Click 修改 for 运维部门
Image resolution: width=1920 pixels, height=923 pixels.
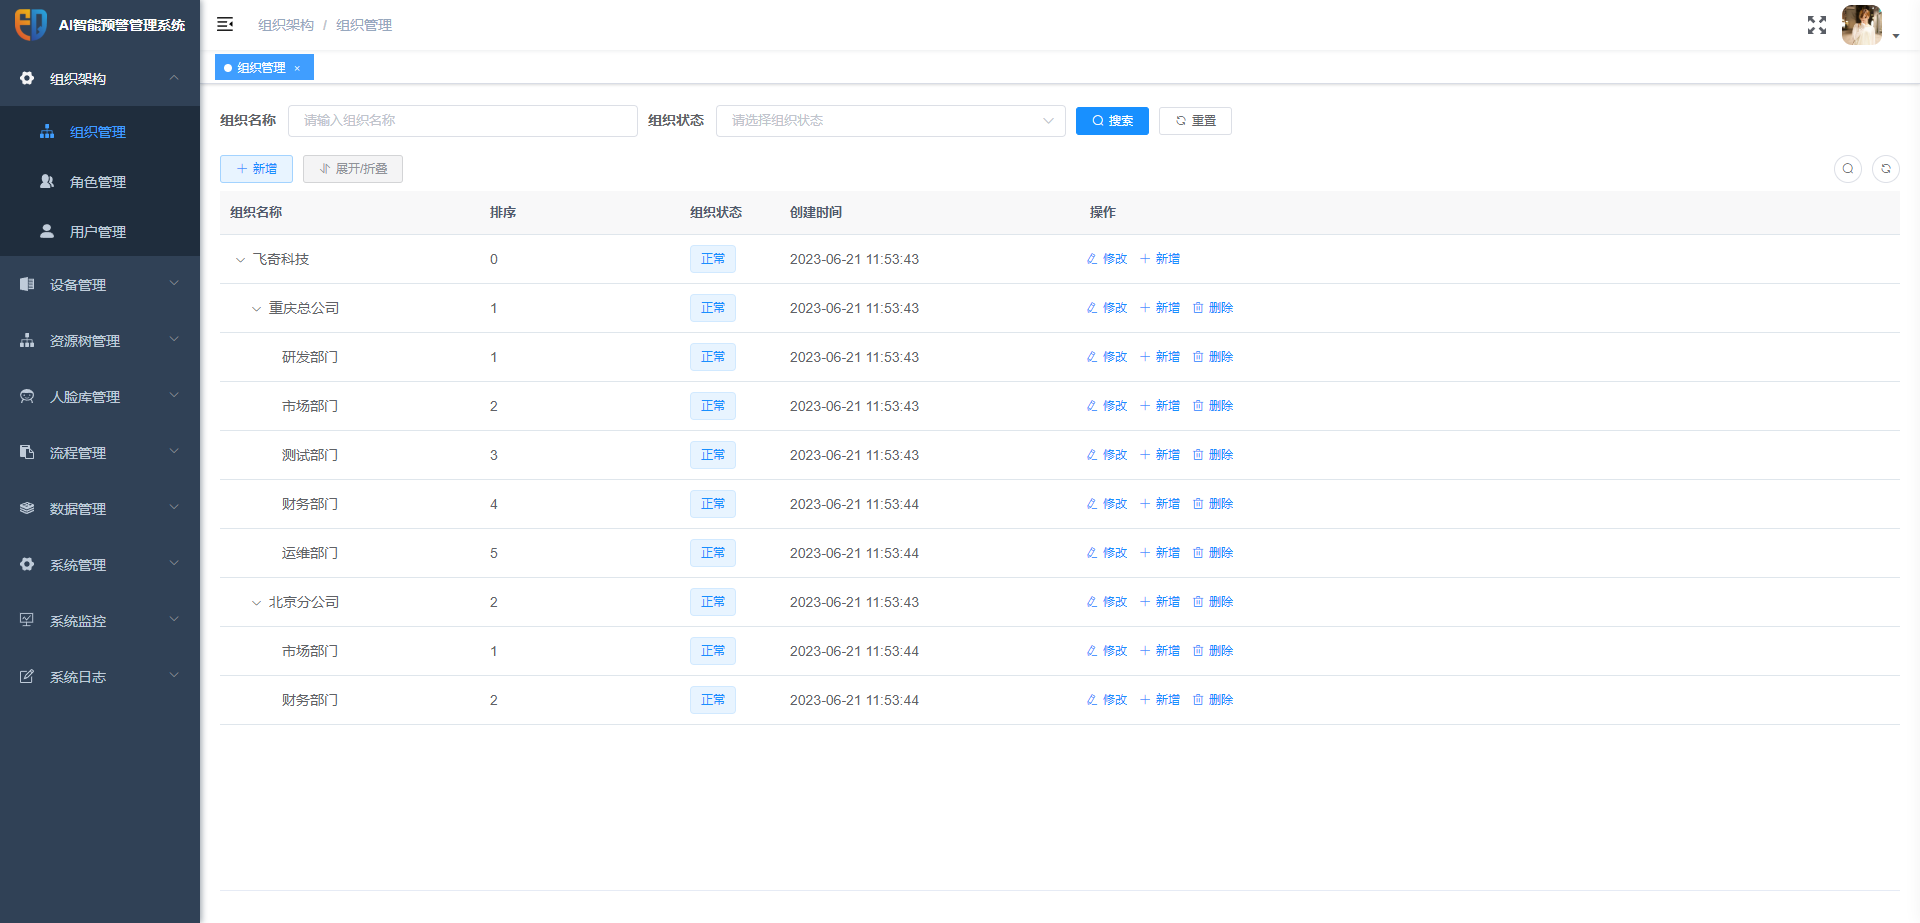point(1107,553)
